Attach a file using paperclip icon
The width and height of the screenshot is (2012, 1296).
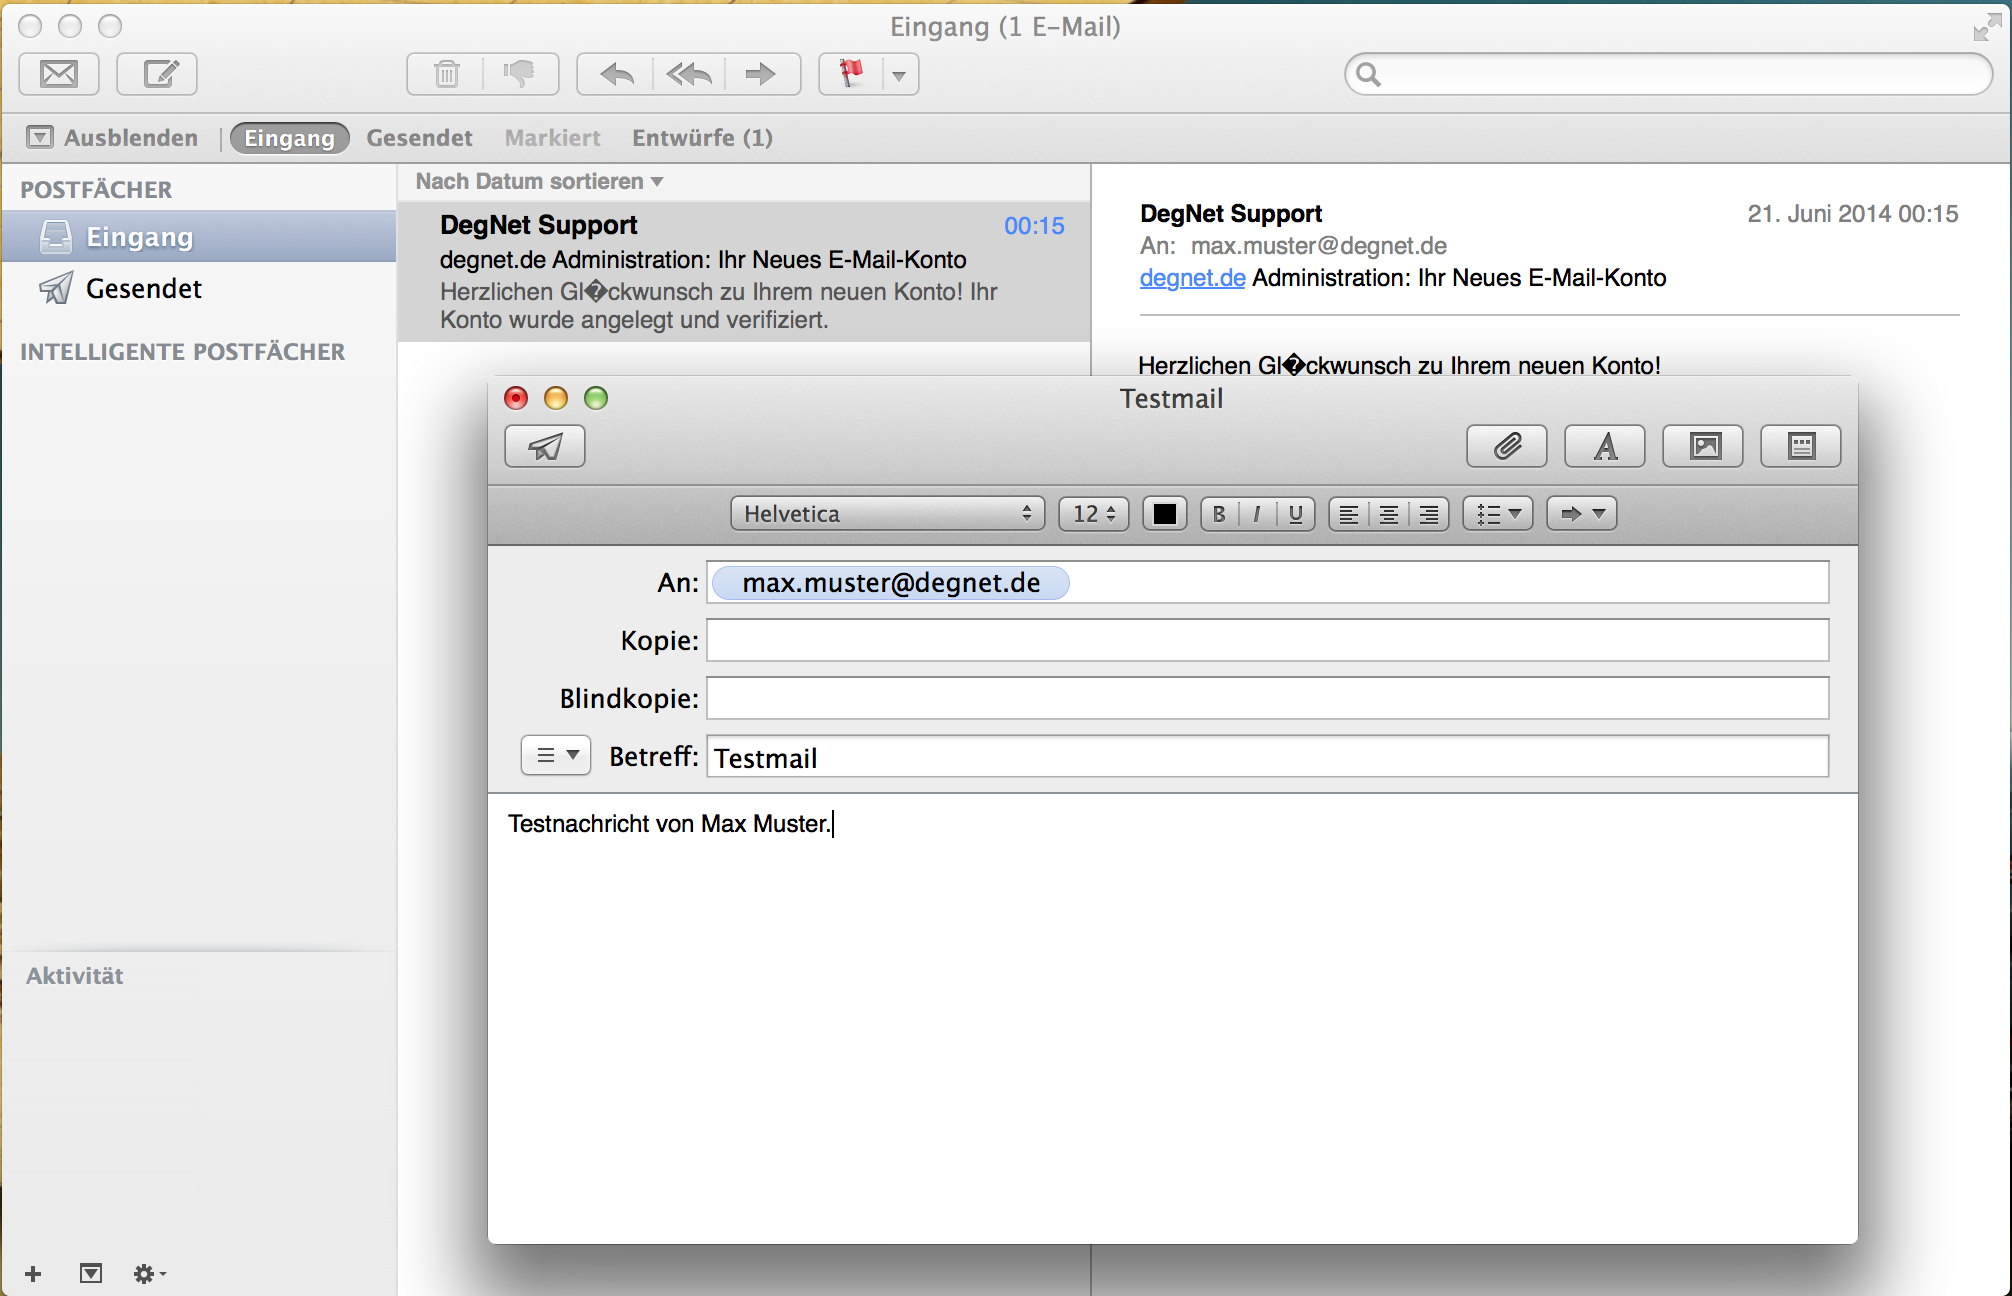pyautogui.click(x=1506, y=446)
